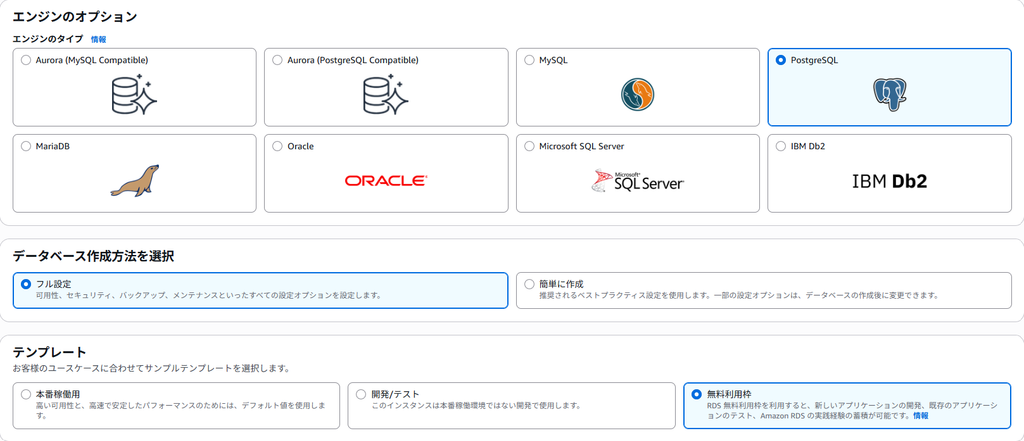Select the 簡単に作成 radio button
This screenshot has width=1024, height=441.
tap(530, 284)
